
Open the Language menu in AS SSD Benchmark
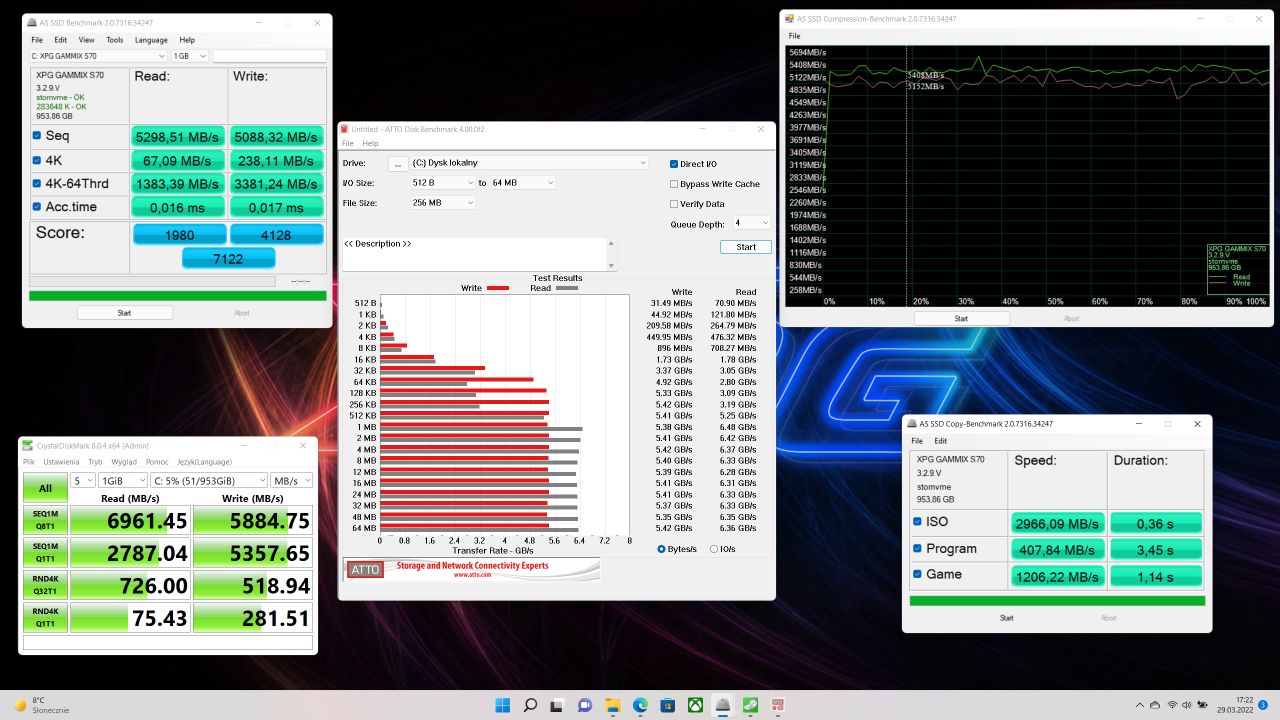151,40
